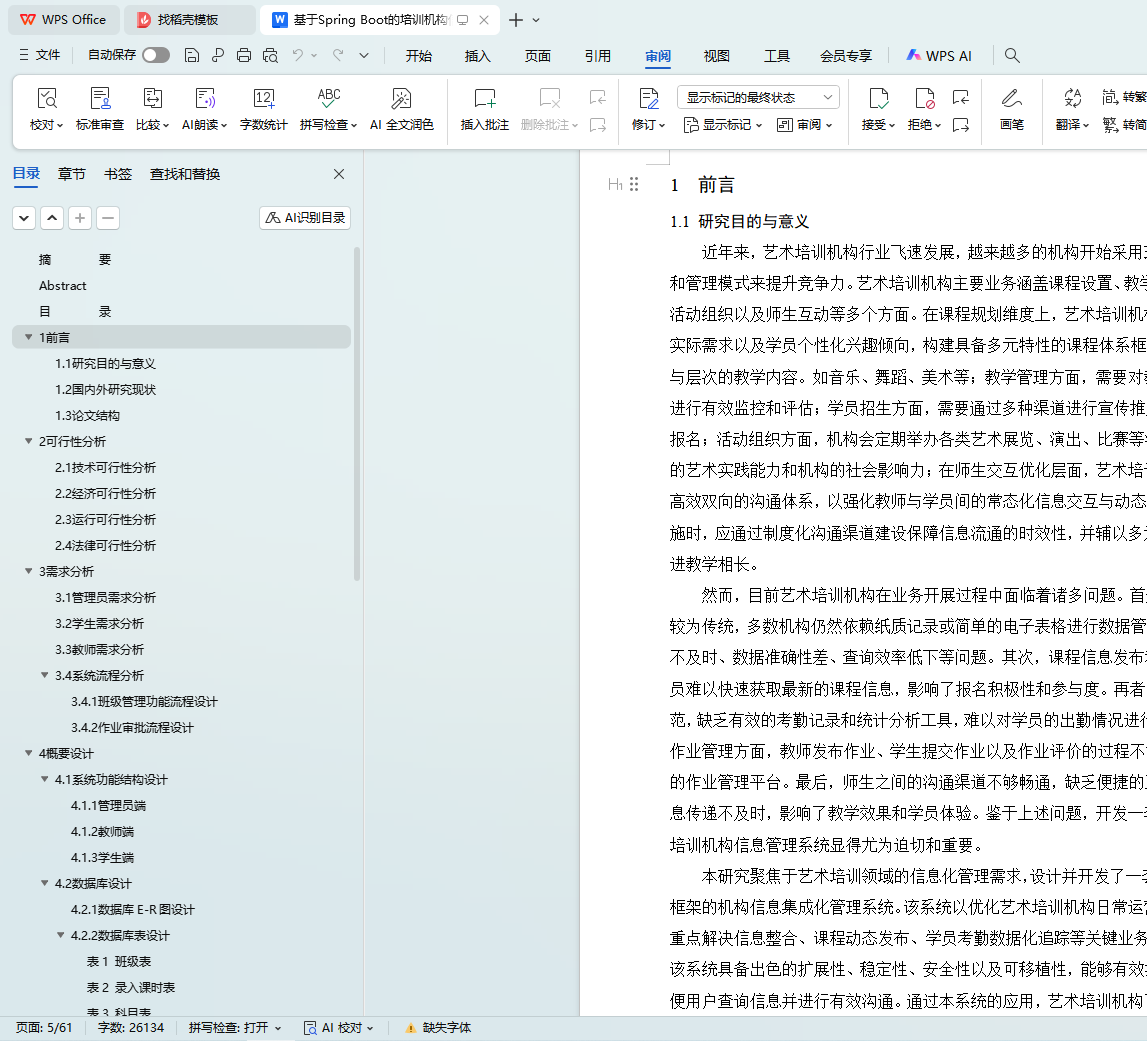This screenshot has width=1147, height=1041.
Task: Toggle the 自动保存 autosave switch
Action: click(x=155, y=56)
